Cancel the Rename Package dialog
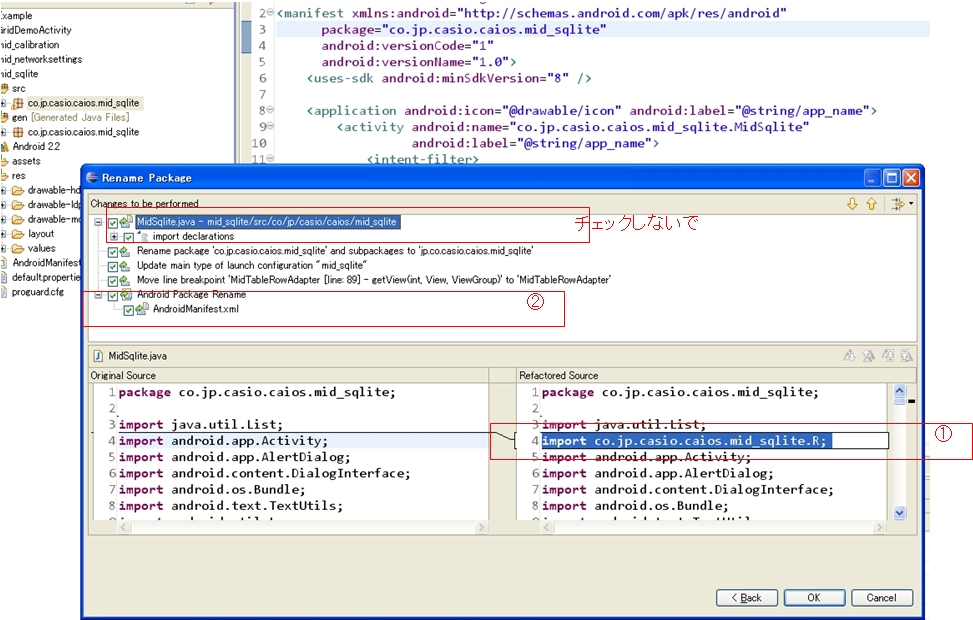 (x=881, y=598)
